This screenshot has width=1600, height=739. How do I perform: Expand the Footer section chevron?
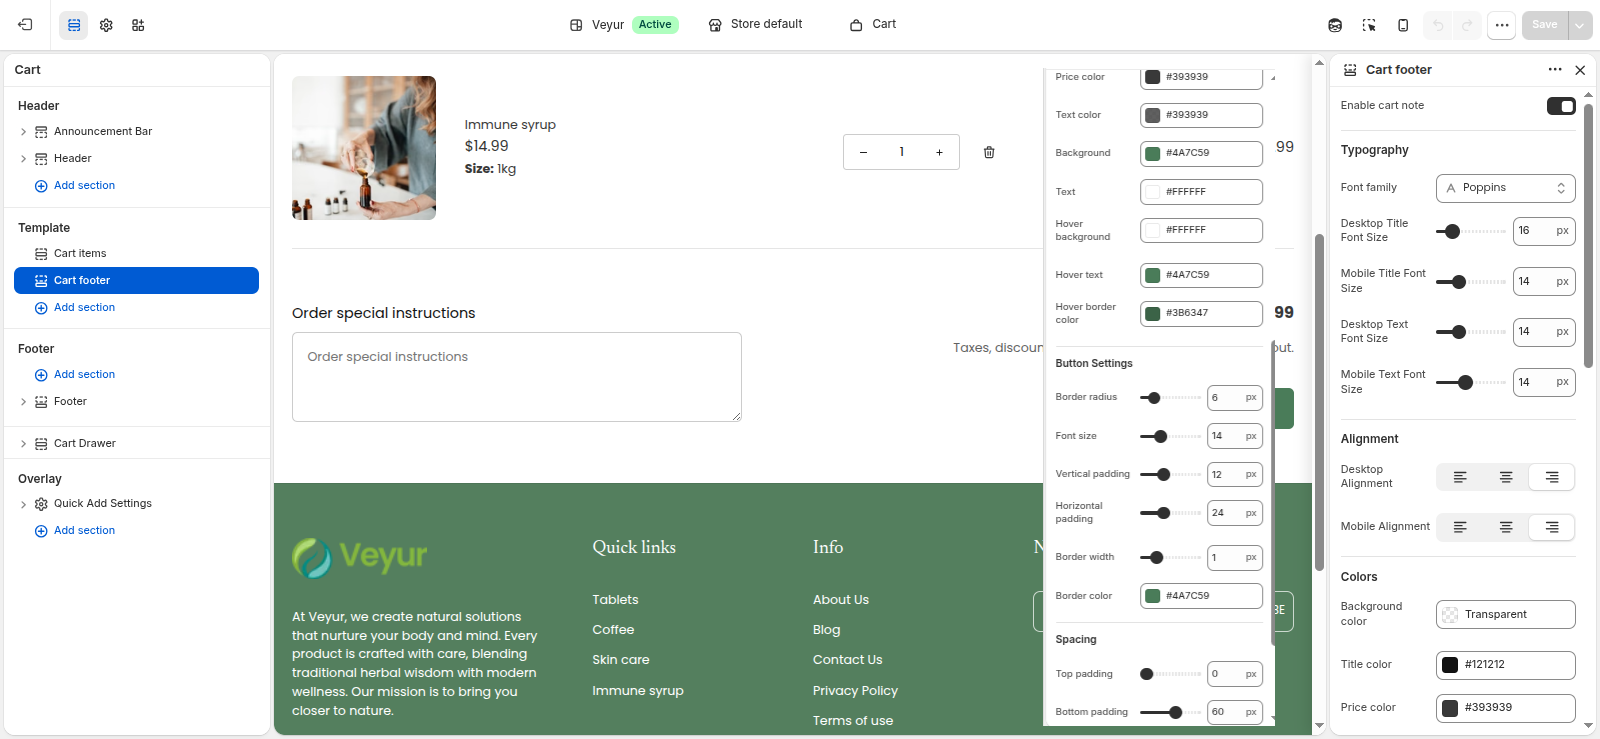[x=23, y=402]
